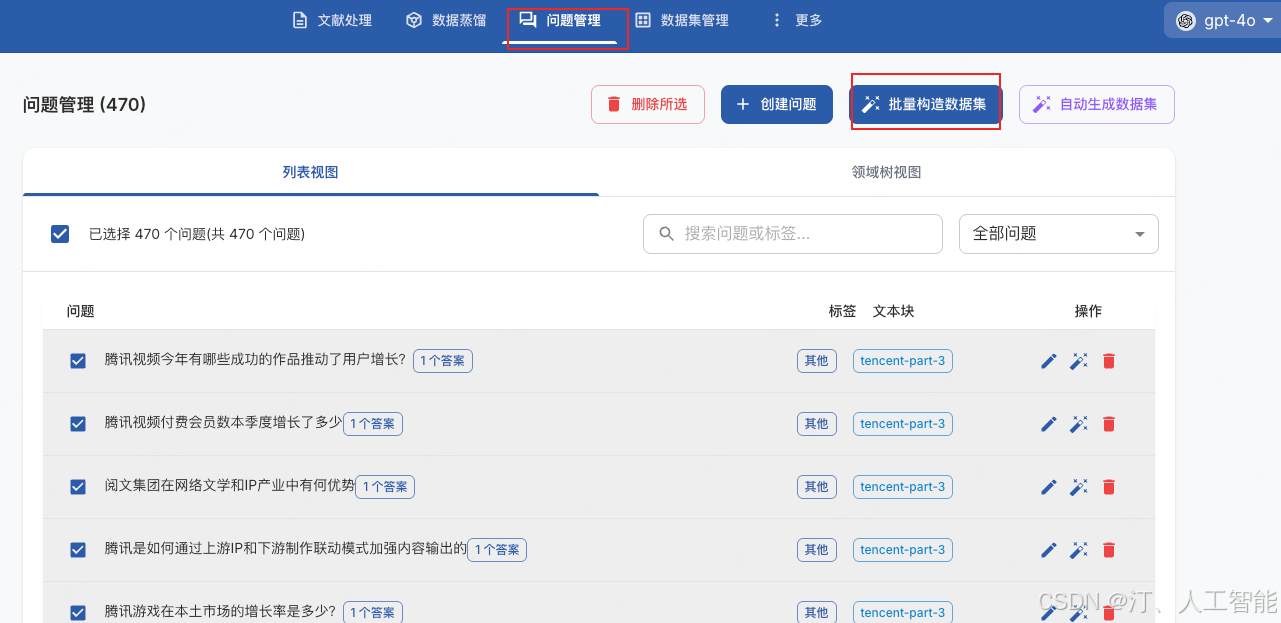The width and height of the screenshot is (1281, 623).
Task: Click the 更多 three-dot icon
Action: tap(777, 20)
